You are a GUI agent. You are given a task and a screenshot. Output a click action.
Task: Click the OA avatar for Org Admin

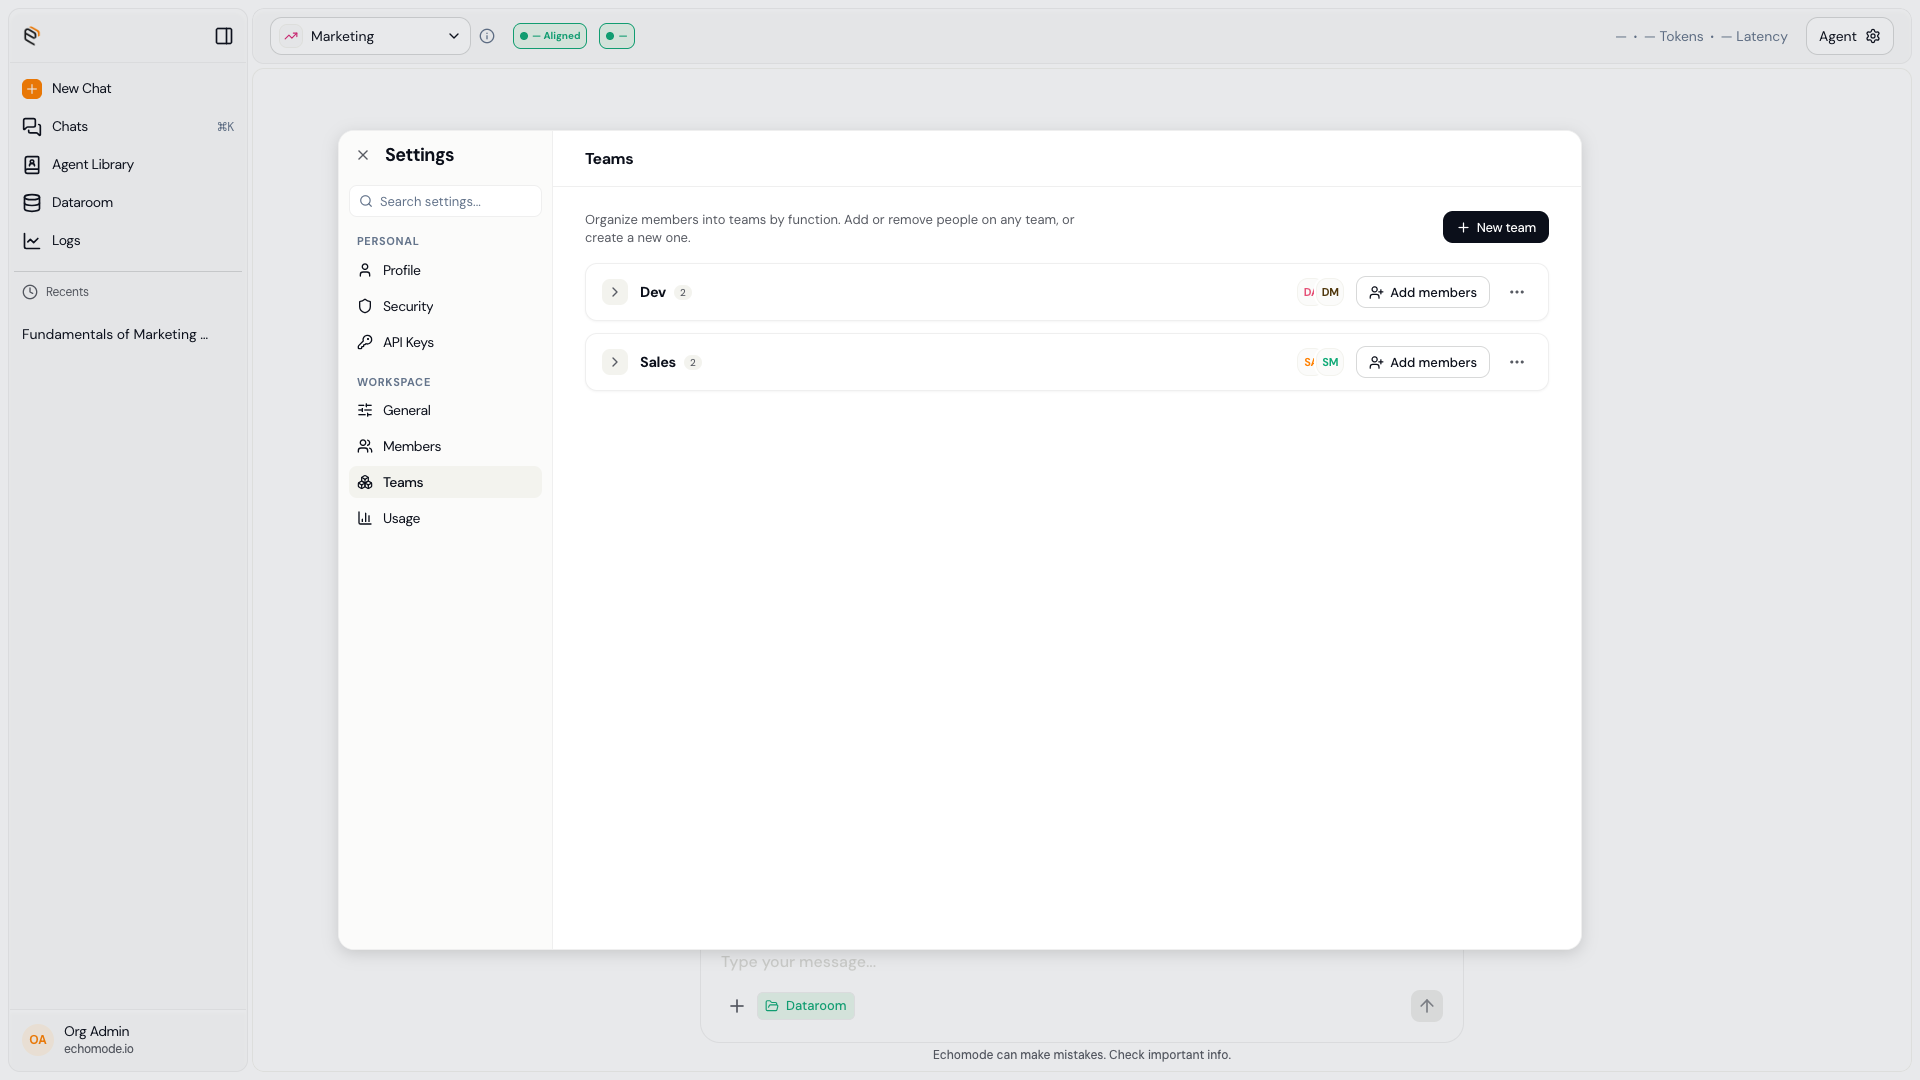pos(38,1040)
